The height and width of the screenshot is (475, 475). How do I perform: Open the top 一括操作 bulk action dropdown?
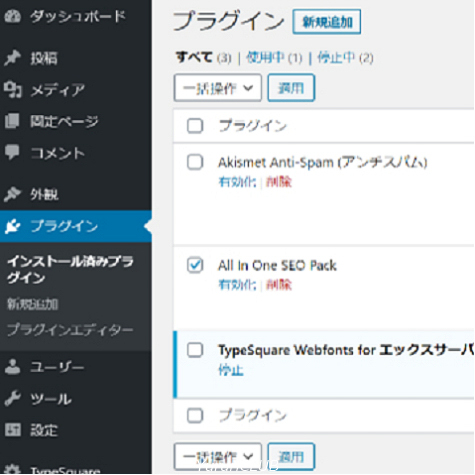pos(218,88)
